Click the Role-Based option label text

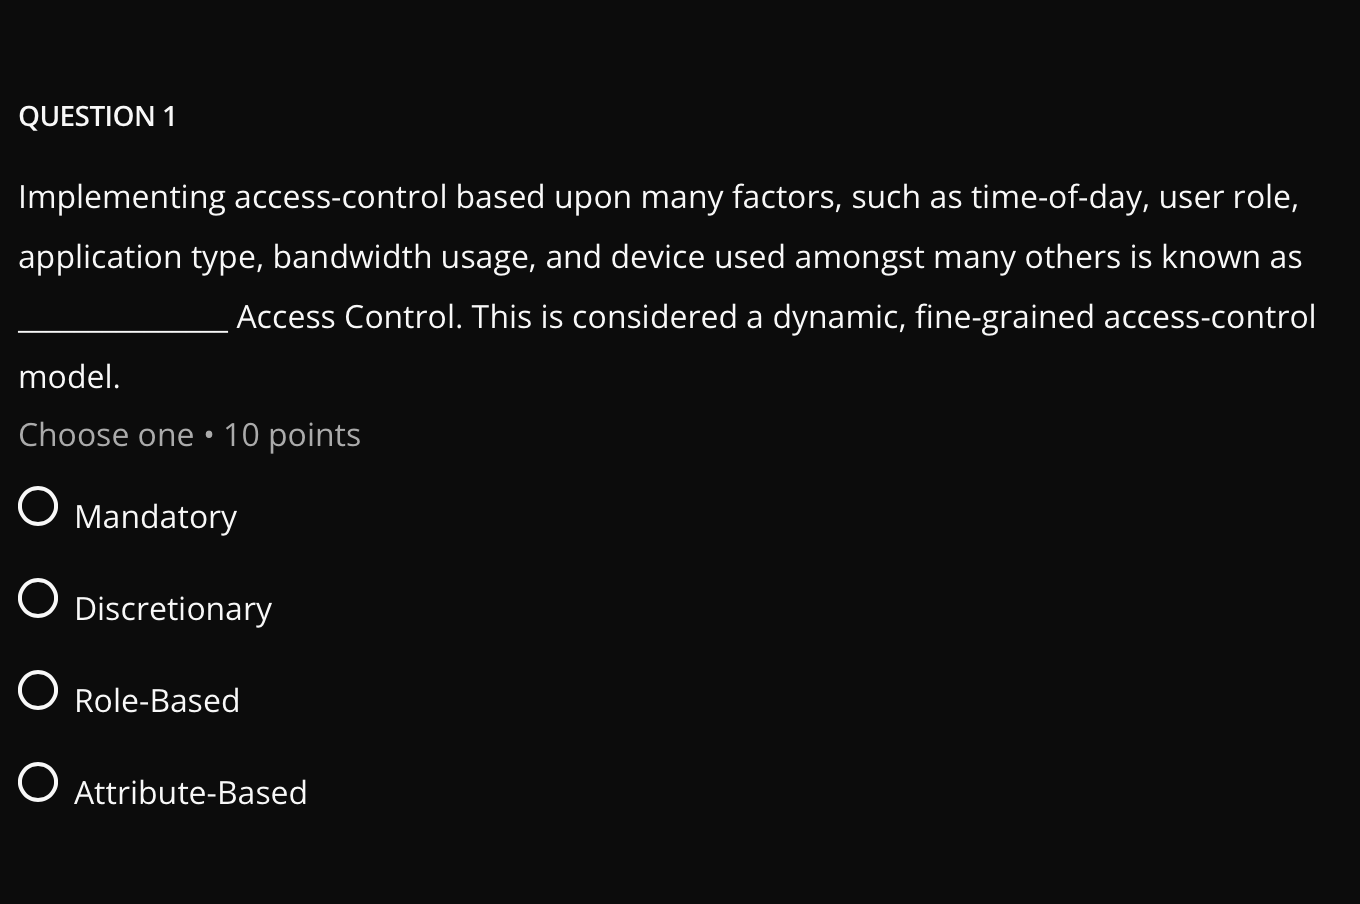point(157,701)
